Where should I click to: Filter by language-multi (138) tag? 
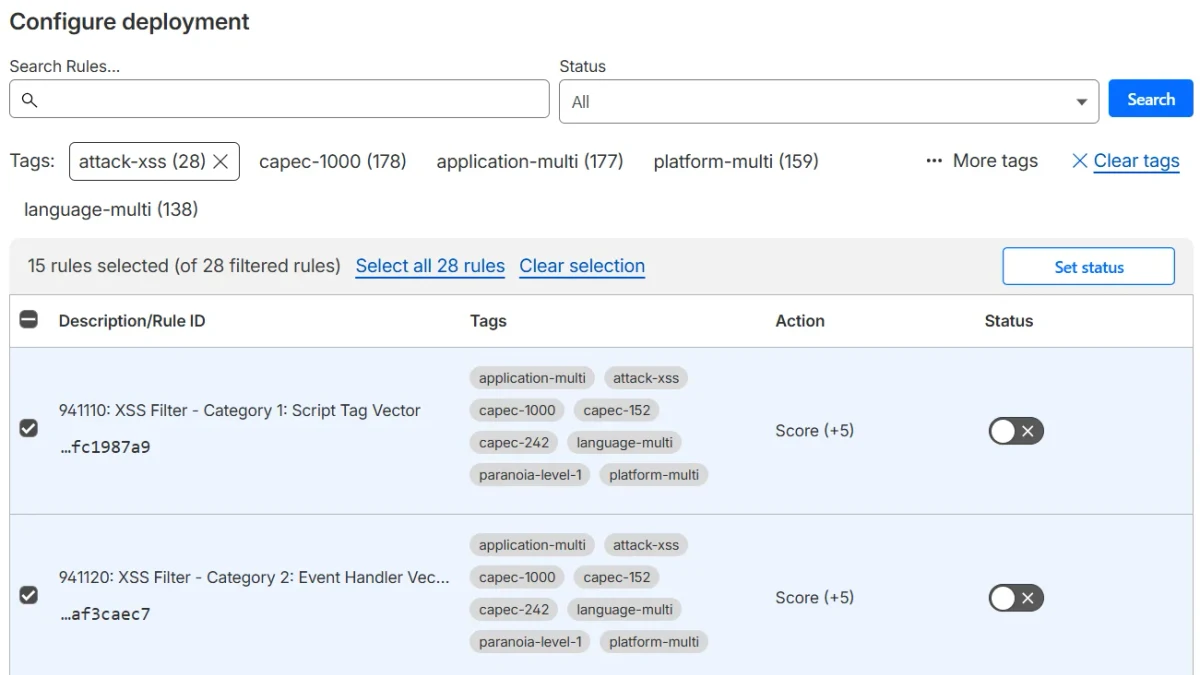tap(111, 209)
